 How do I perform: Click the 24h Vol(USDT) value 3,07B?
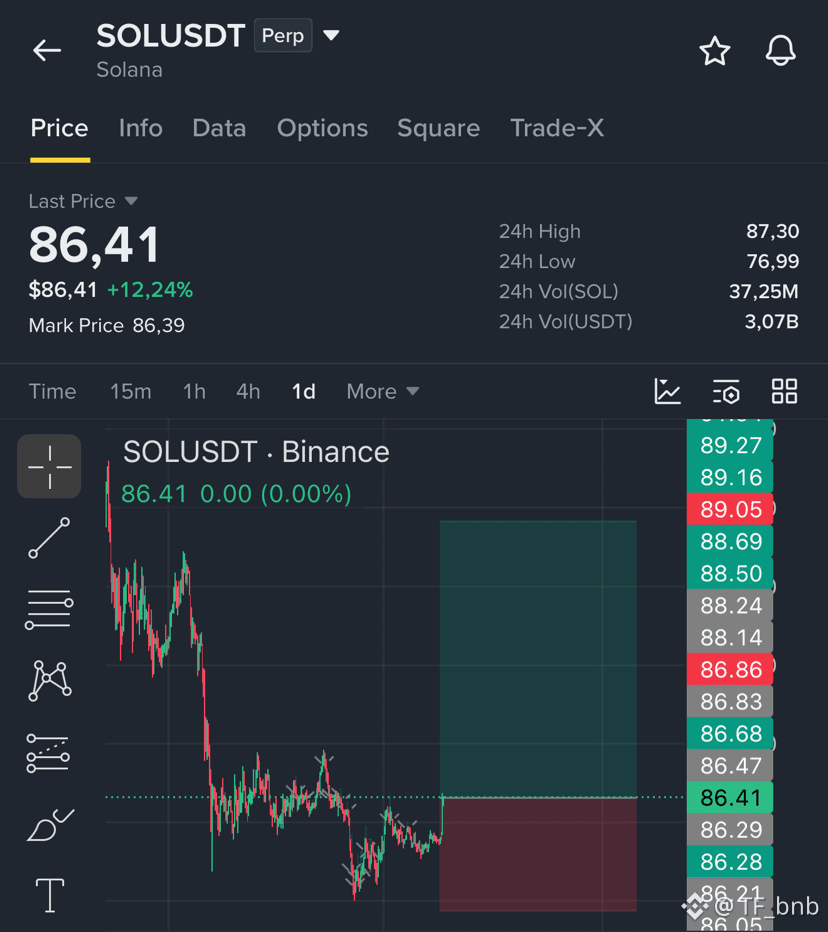[x=772, y=322]
